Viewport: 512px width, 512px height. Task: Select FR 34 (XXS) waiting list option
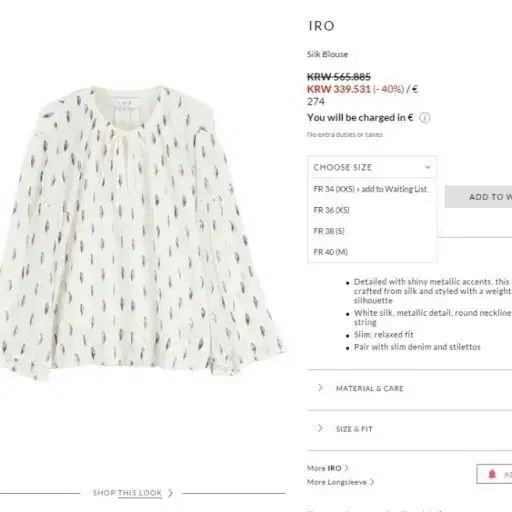click(372, 189)
